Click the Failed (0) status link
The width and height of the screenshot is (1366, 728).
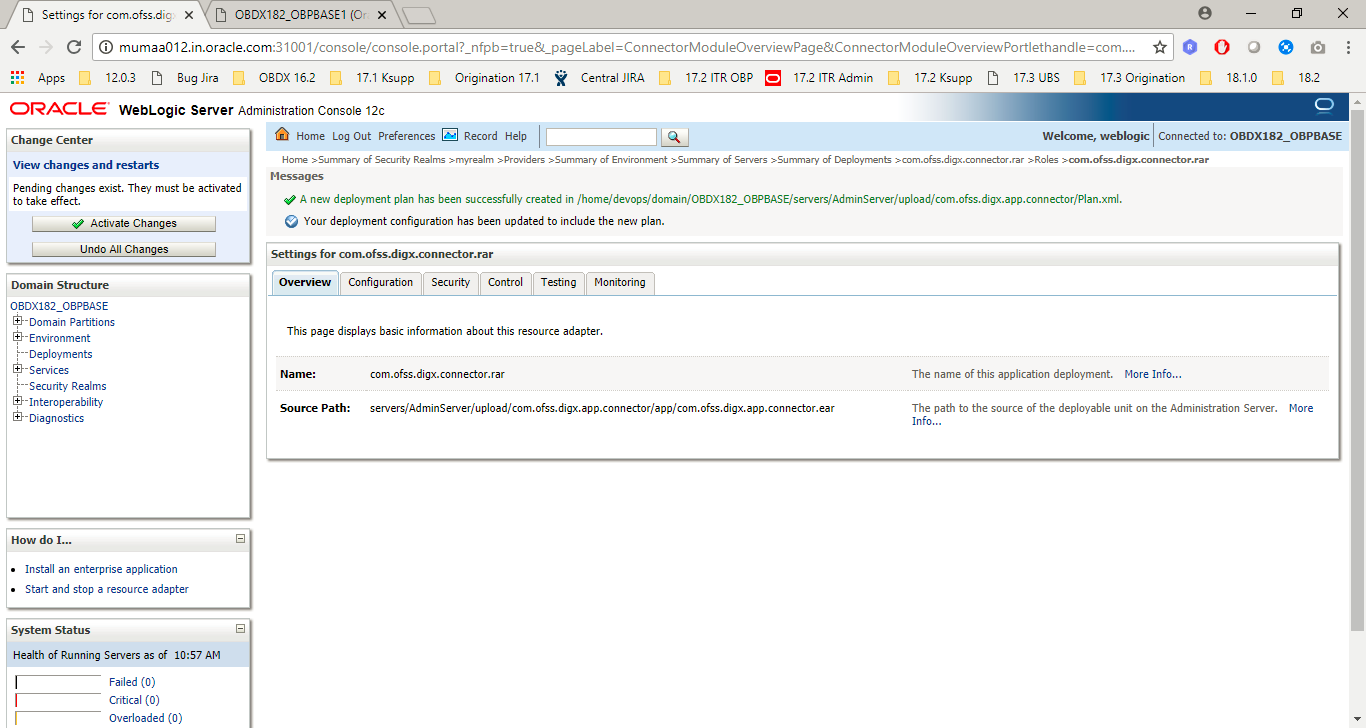coord(132,682)
